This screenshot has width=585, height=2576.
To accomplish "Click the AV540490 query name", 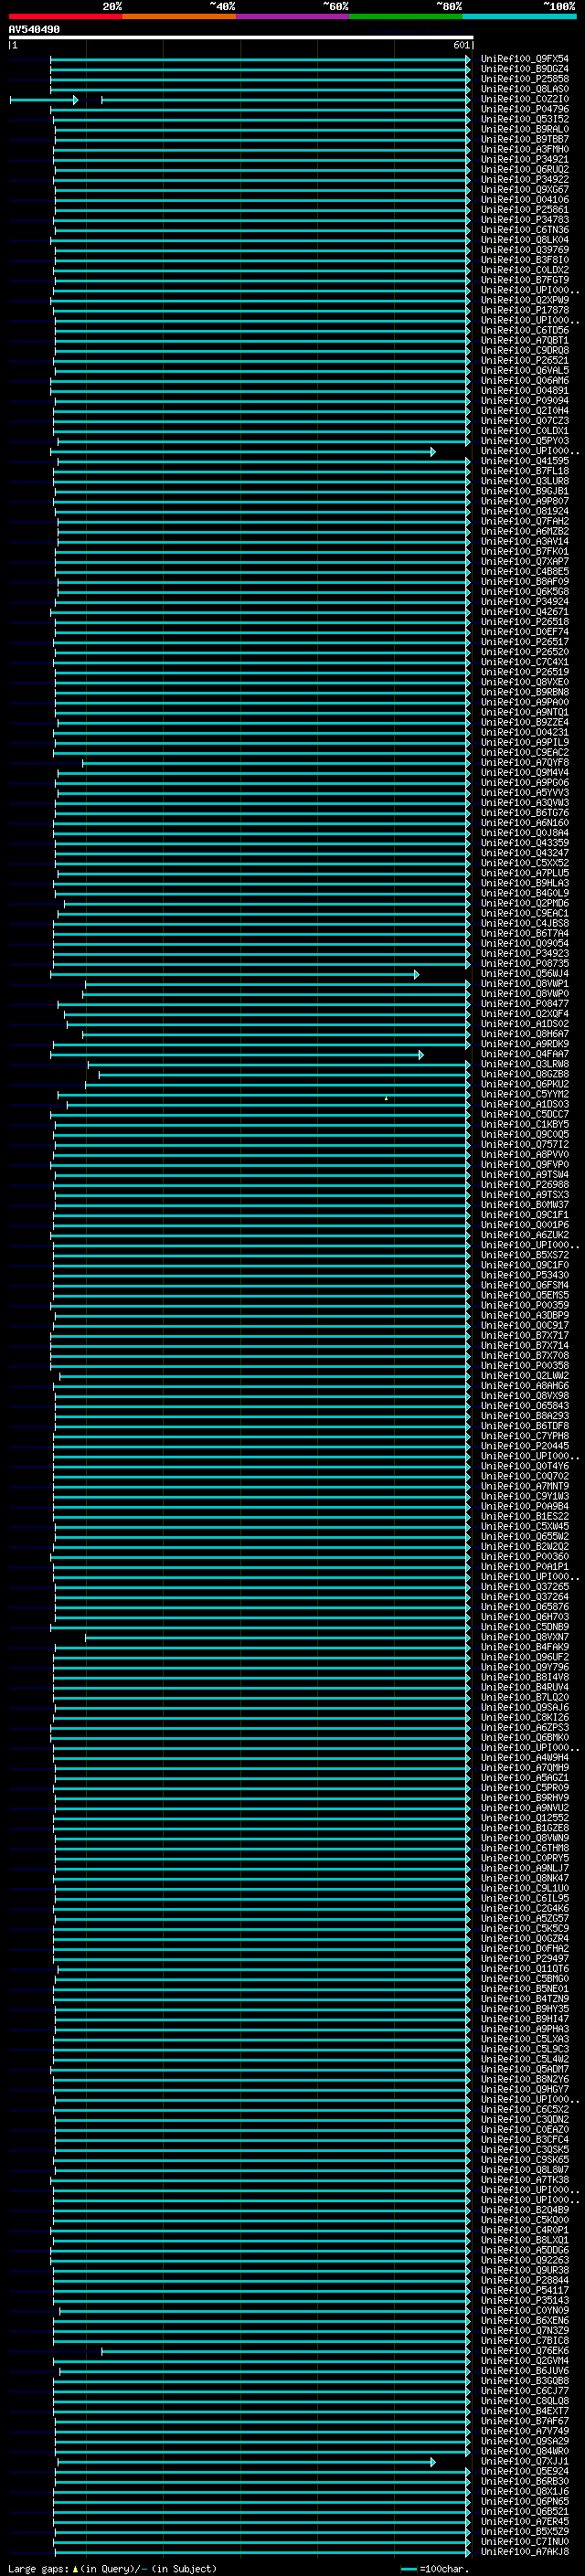I will coord(34,30).
